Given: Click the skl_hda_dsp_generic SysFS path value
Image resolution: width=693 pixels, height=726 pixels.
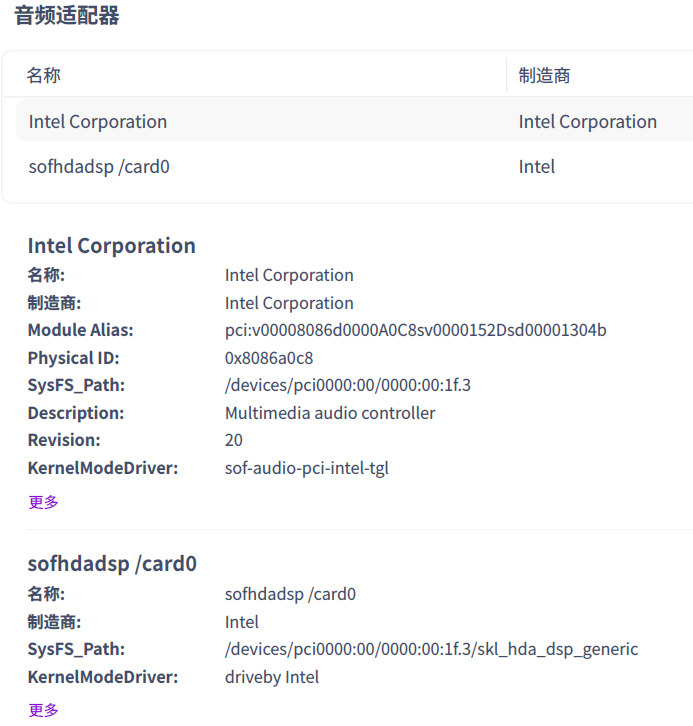Looking at the screenshot, I should [x=431, y=649].
